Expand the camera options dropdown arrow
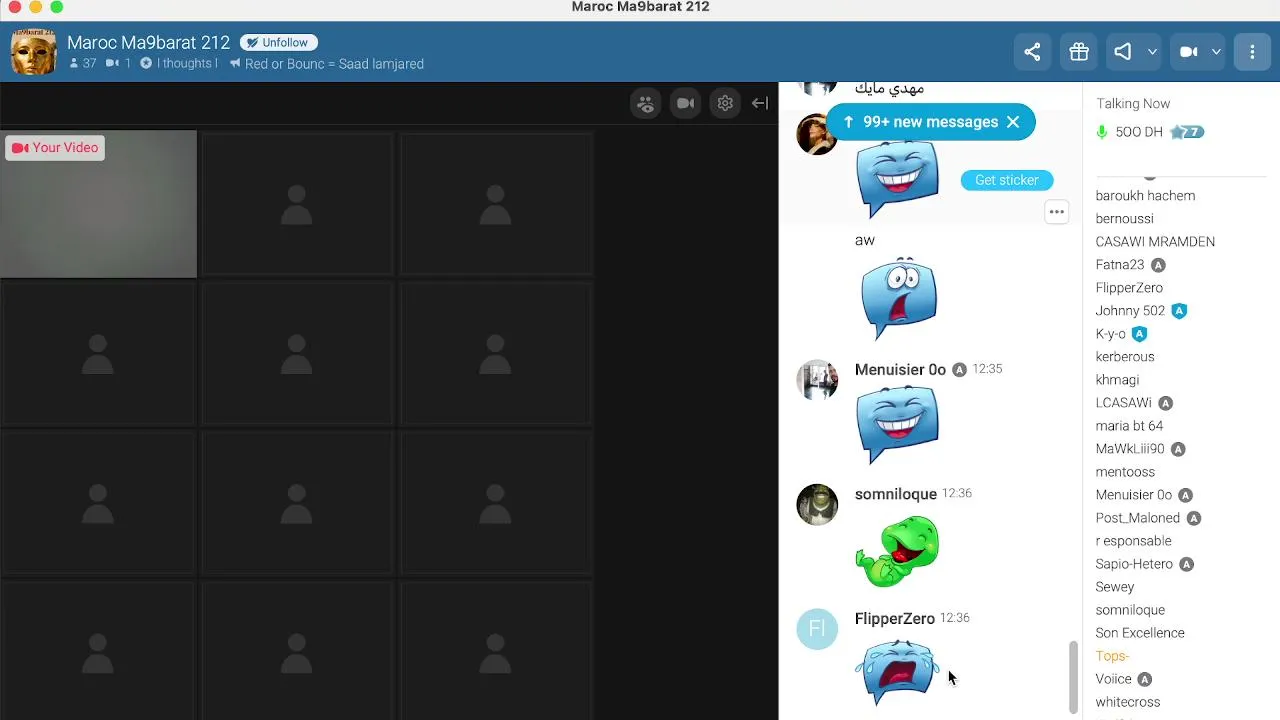The height and width of the screenshot is (720, 1280). (x=1216, y=52)
